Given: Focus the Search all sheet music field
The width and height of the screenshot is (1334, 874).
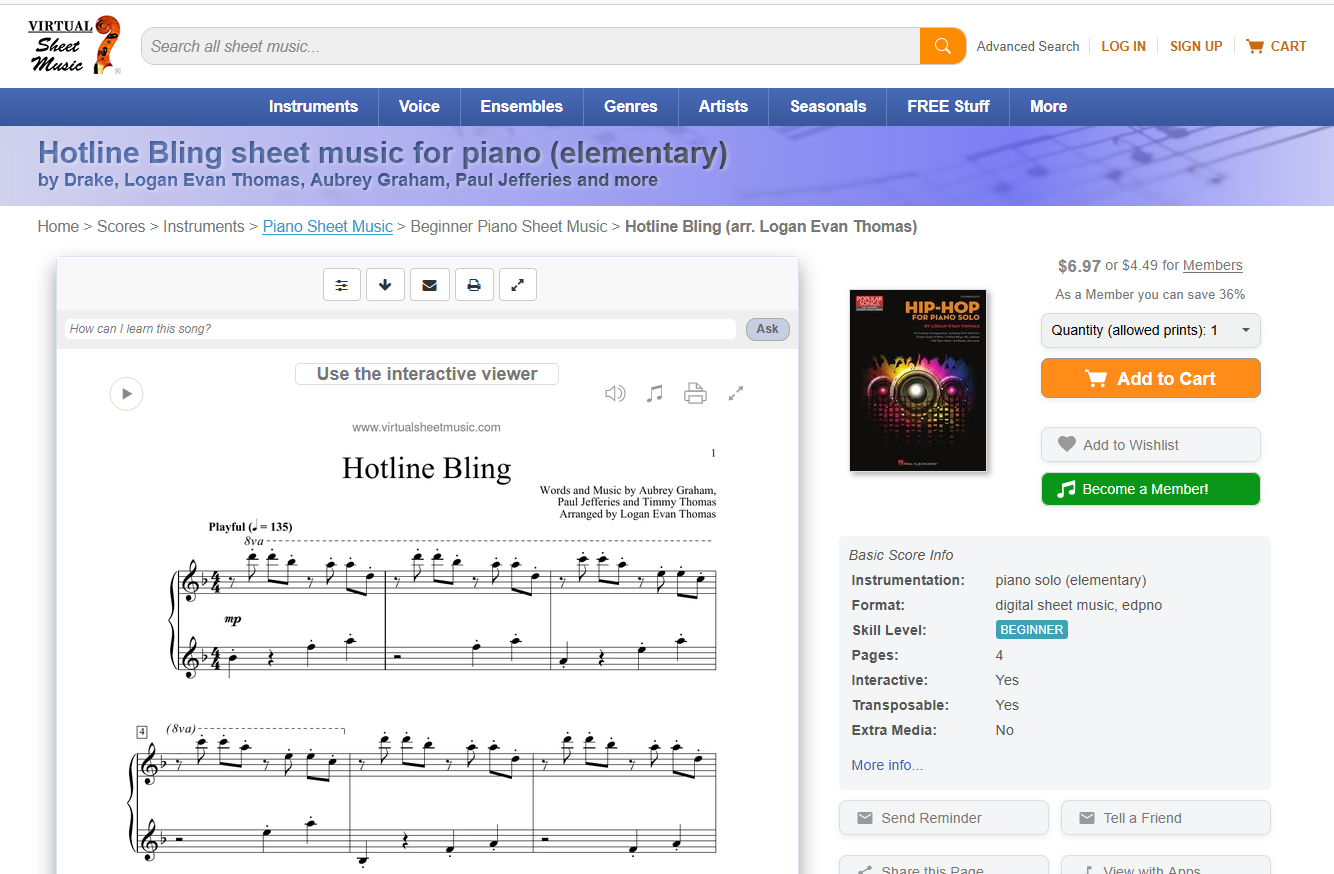Looking at the screenshot, I should pos(530,46).
